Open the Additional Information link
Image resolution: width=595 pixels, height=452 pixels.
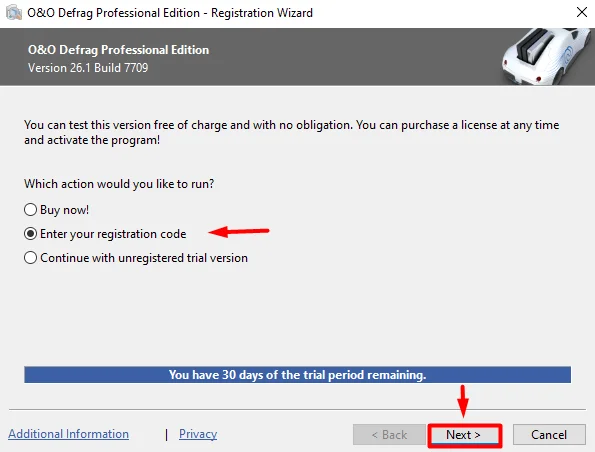(69, 434)
